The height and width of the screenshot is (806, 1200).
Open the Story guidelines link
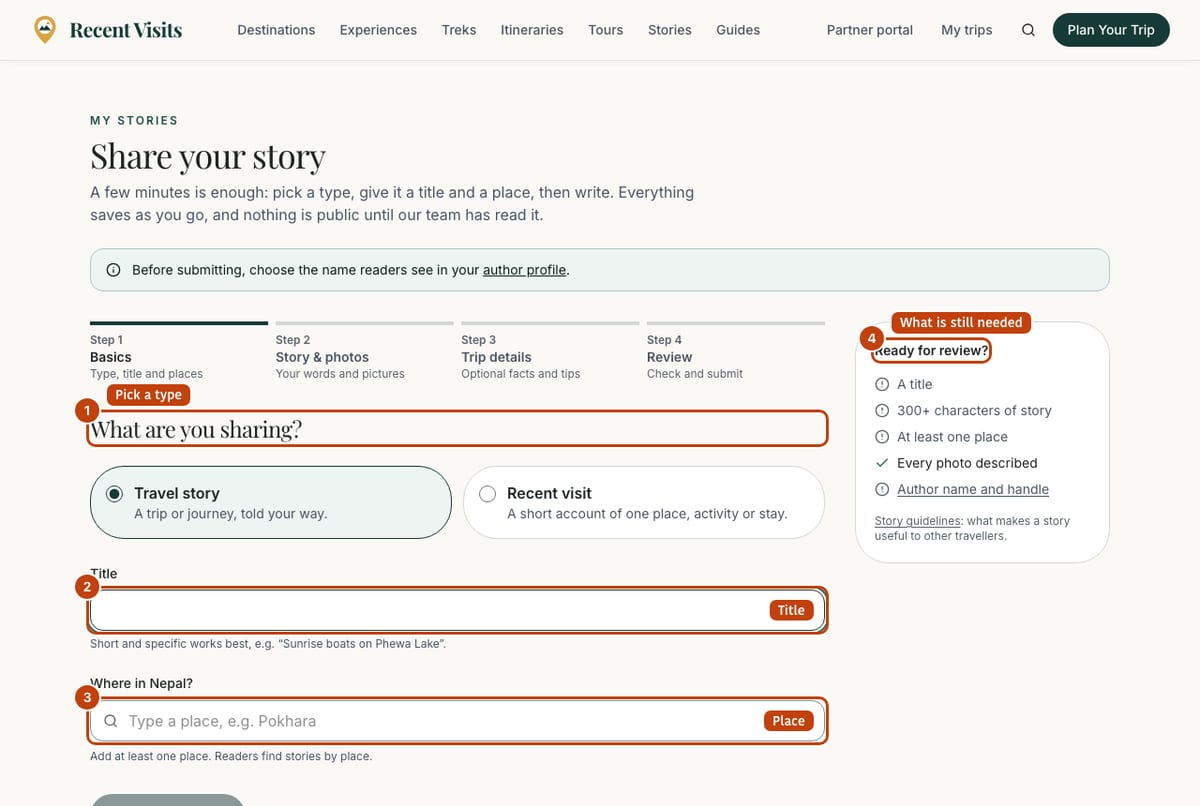pos(918,521)
